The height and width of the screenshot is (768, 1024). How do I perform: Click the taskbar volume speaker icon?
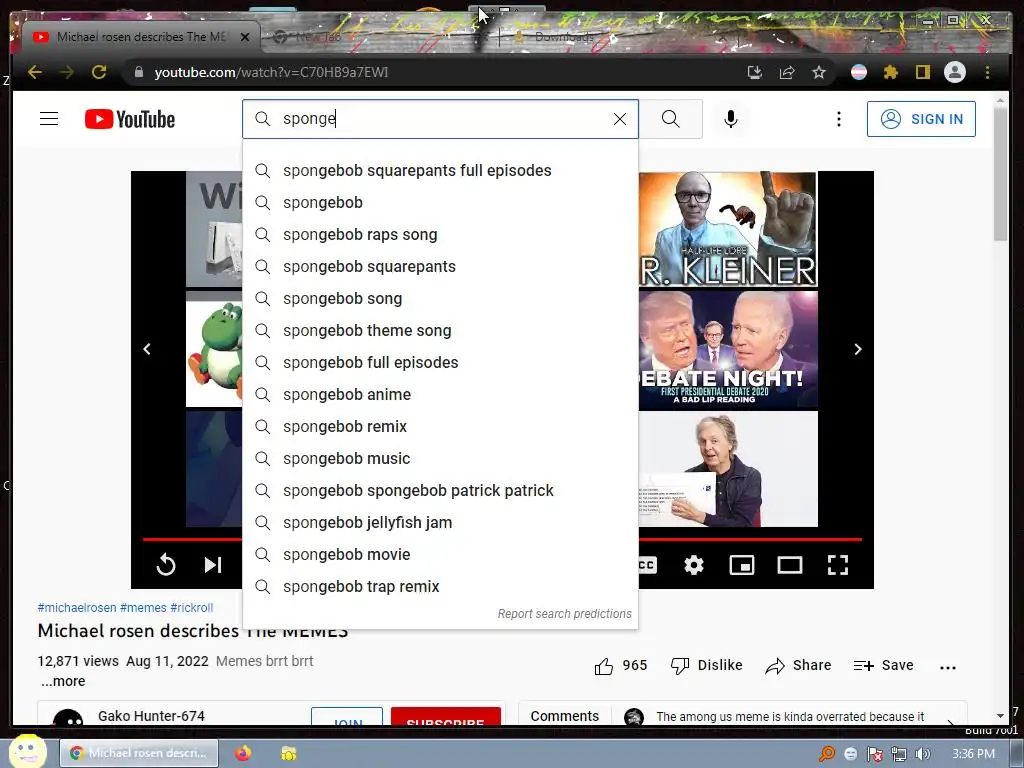tap(922, 754)
